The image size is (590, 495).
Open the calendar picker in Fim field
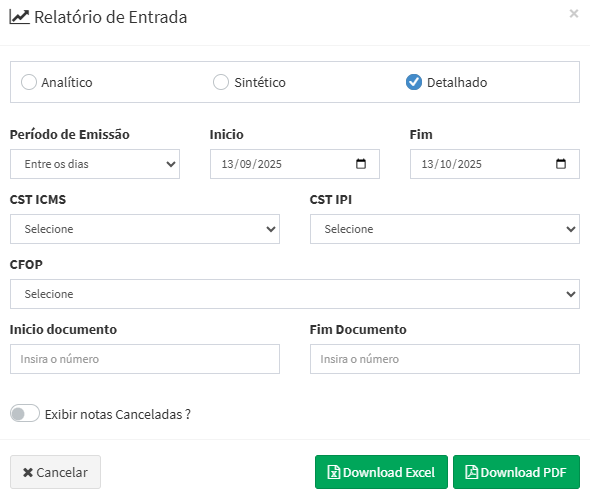click(x=561, y=164)
